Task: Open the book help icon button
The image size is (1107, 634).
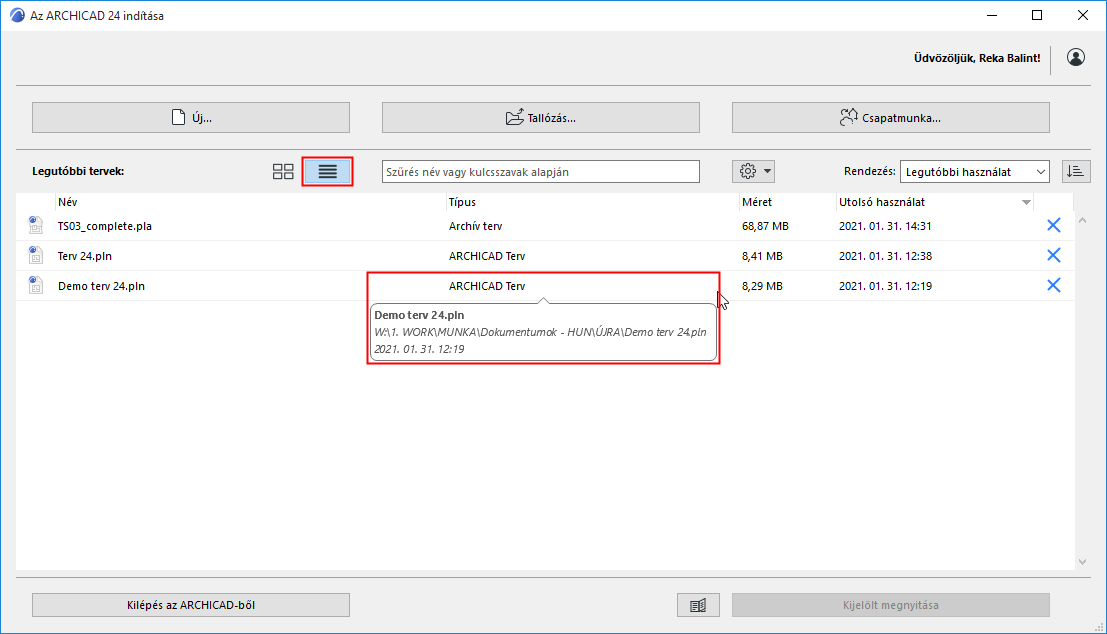Action: point(698,605)
